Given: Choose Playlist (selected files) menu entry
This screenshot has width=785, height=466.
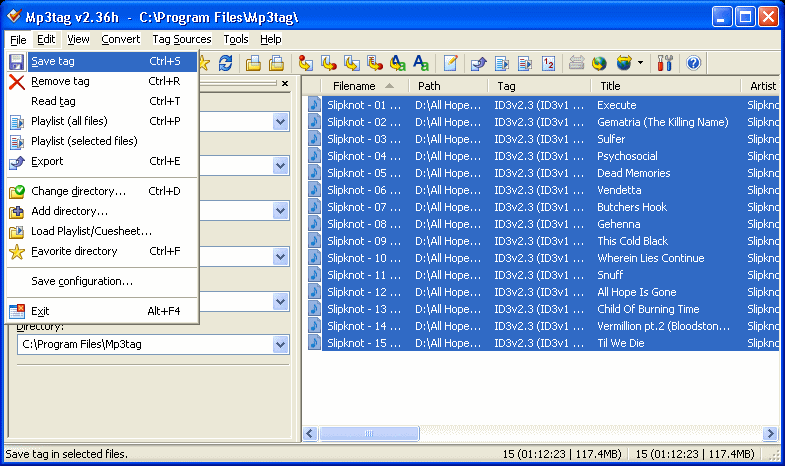Looking at the screenshot, I should [x=103, y=141].
